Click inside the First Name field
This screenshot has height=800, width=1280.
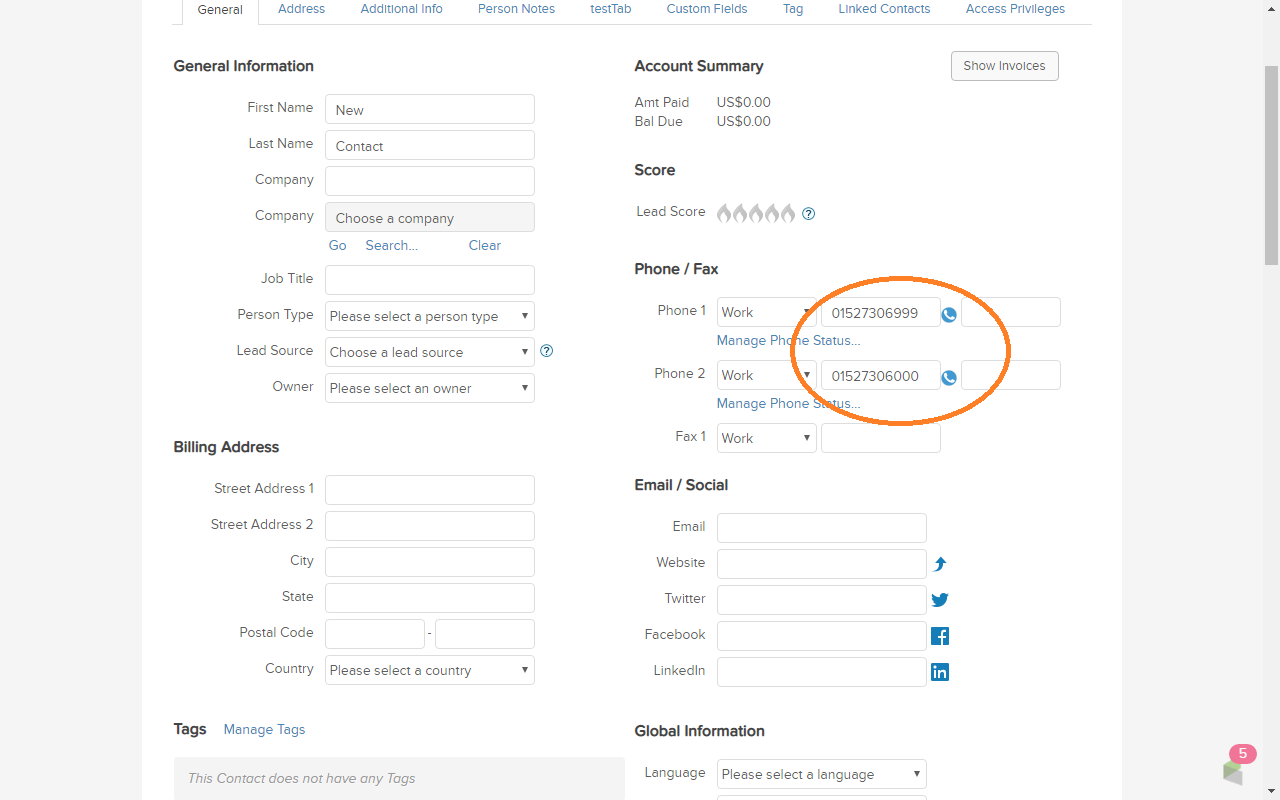(429, 109)
